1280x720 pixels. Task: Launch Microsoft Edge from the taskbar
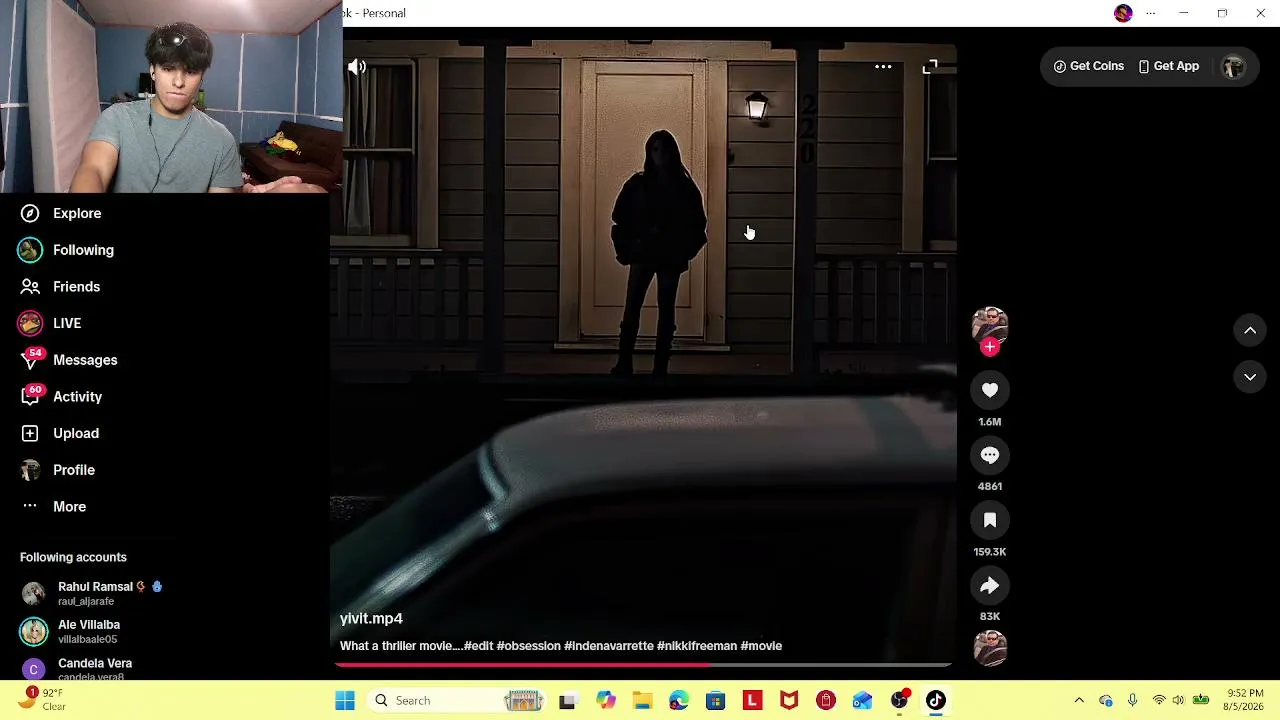[679, 700]
